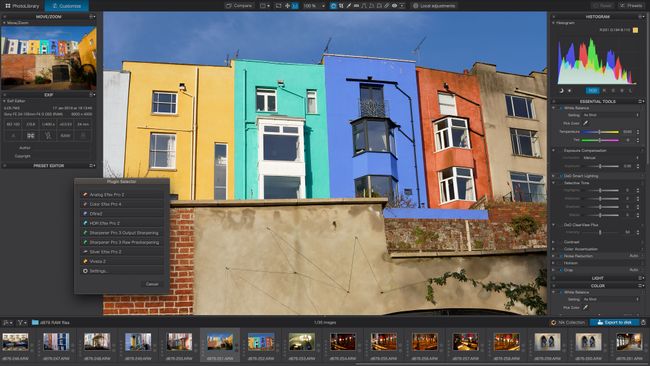Screen dimensions: 650x366
Task: Open Sharpener Pro 3 Output Sharpening
Action: pyautogui.click(x=121, y=233)
